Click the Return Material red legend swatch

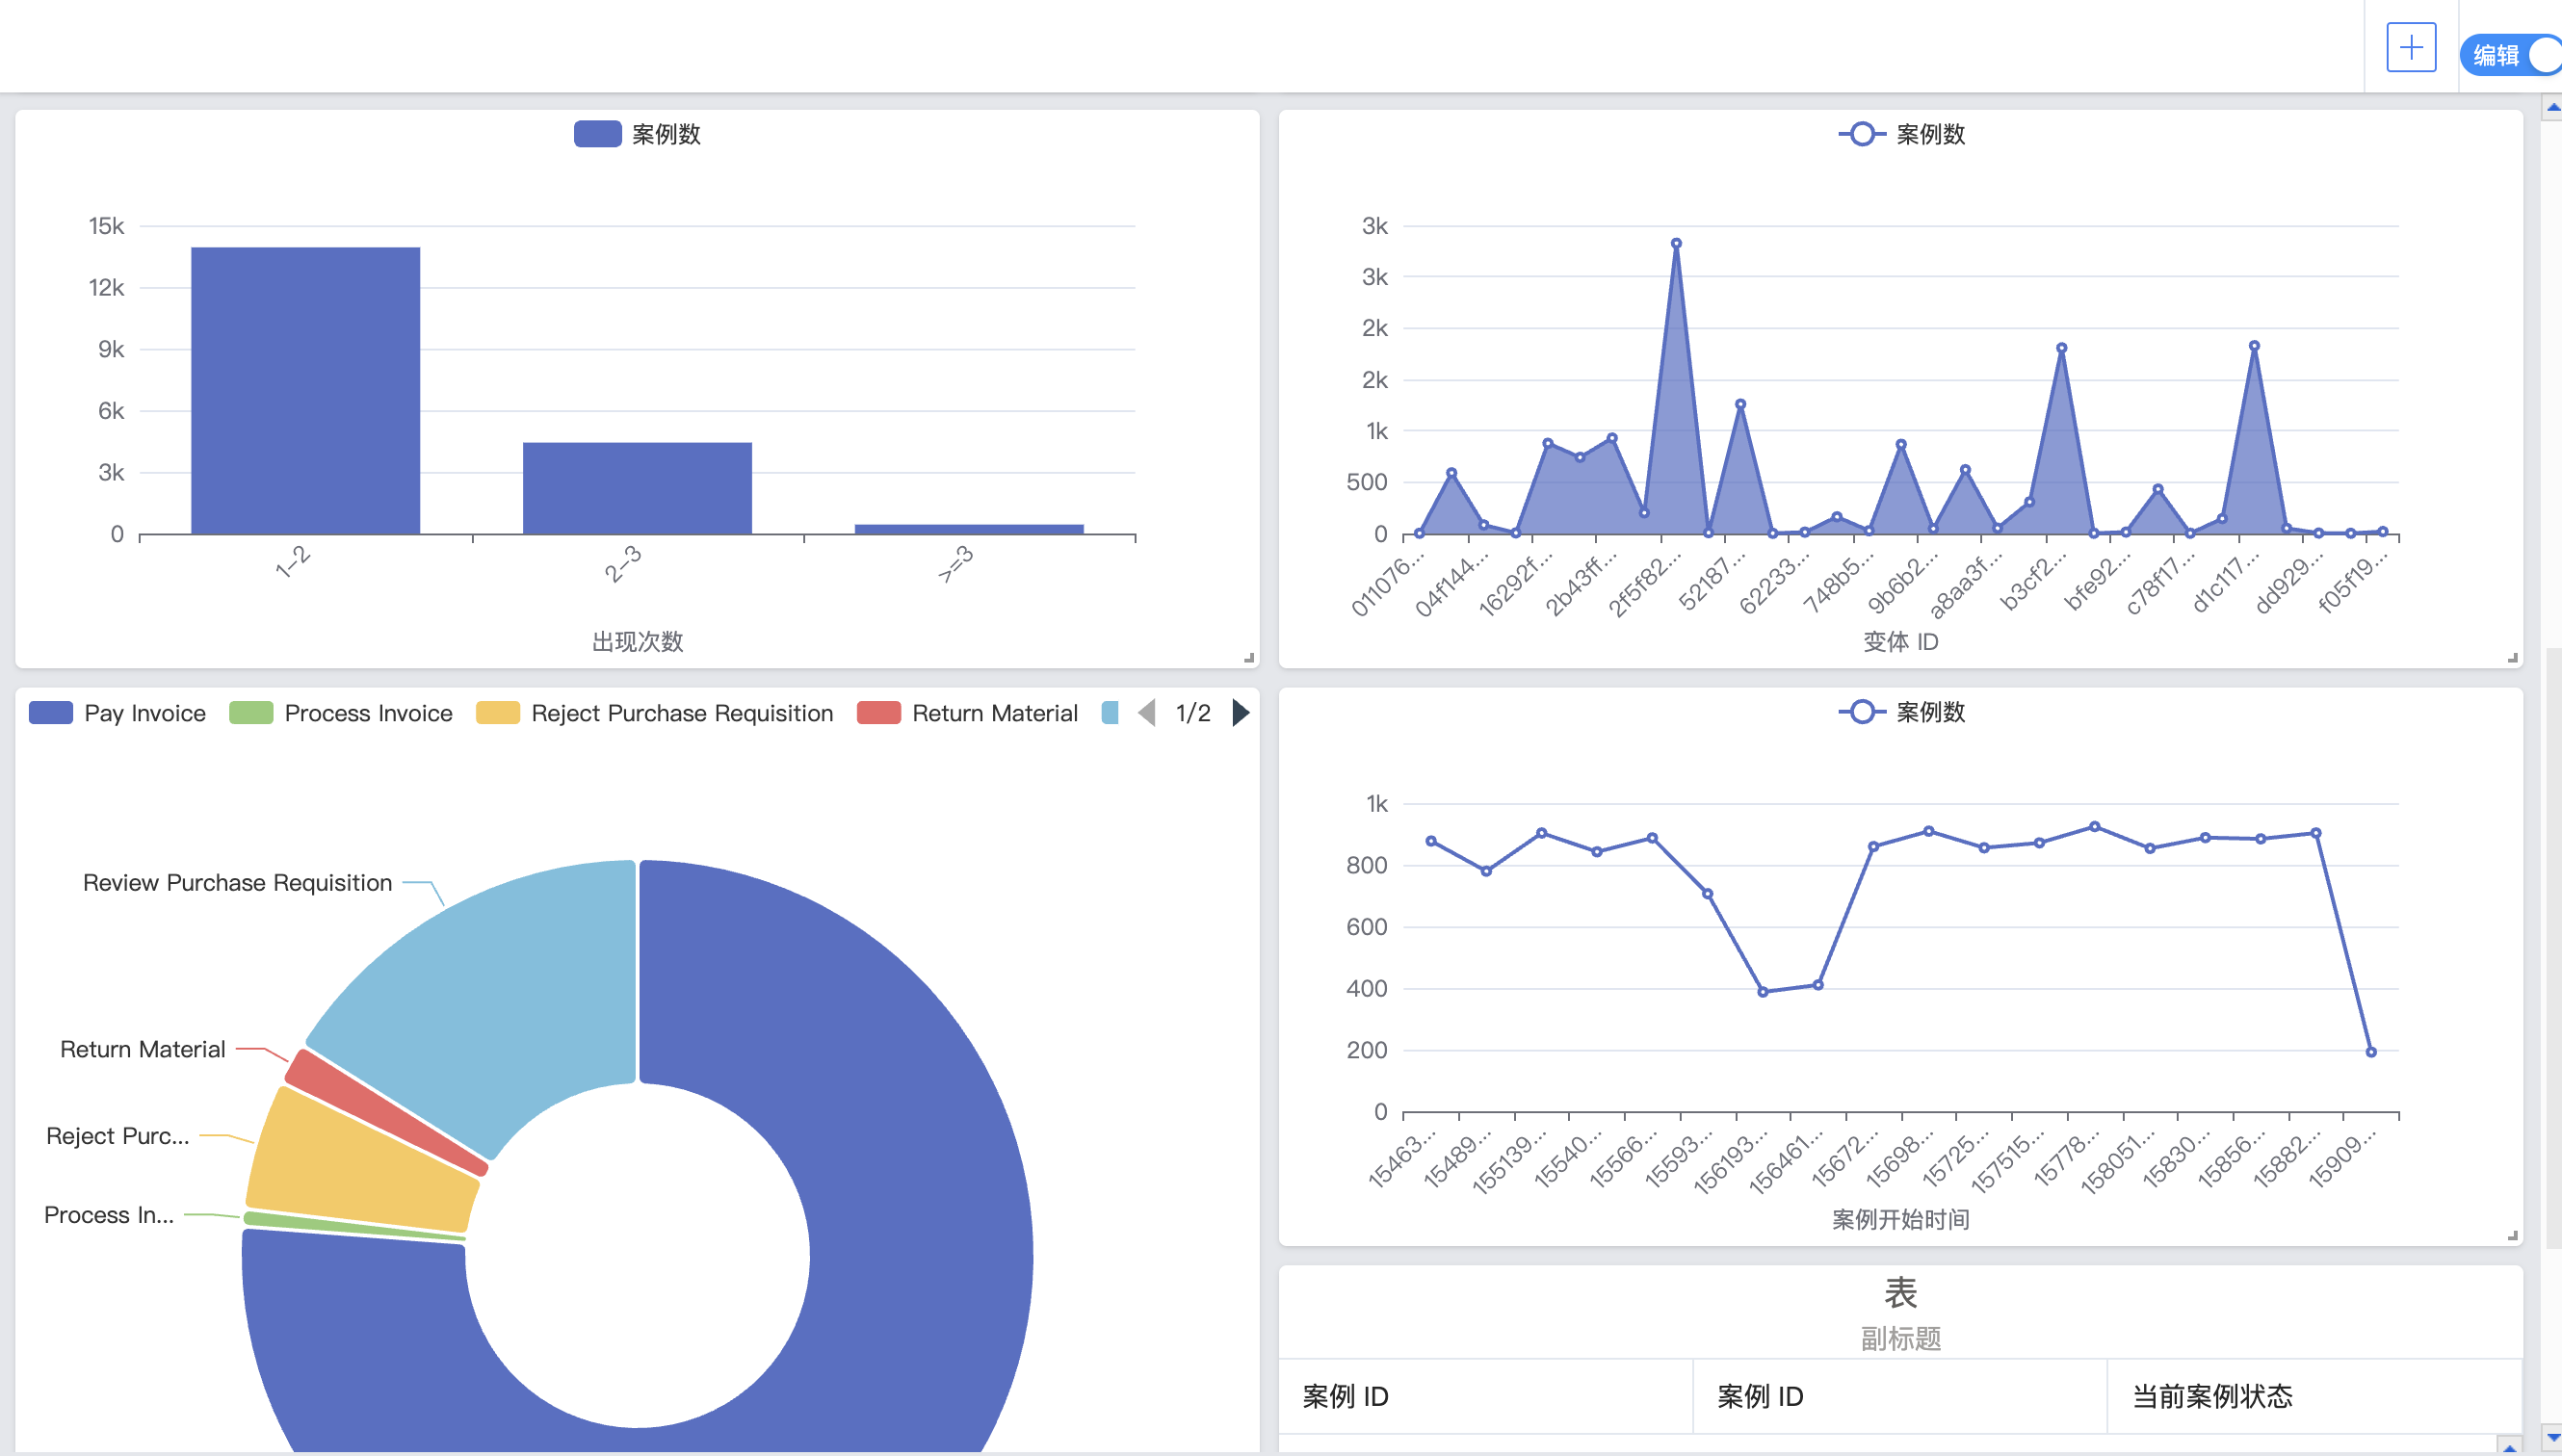pyautogui.click(x=878, y=713)
